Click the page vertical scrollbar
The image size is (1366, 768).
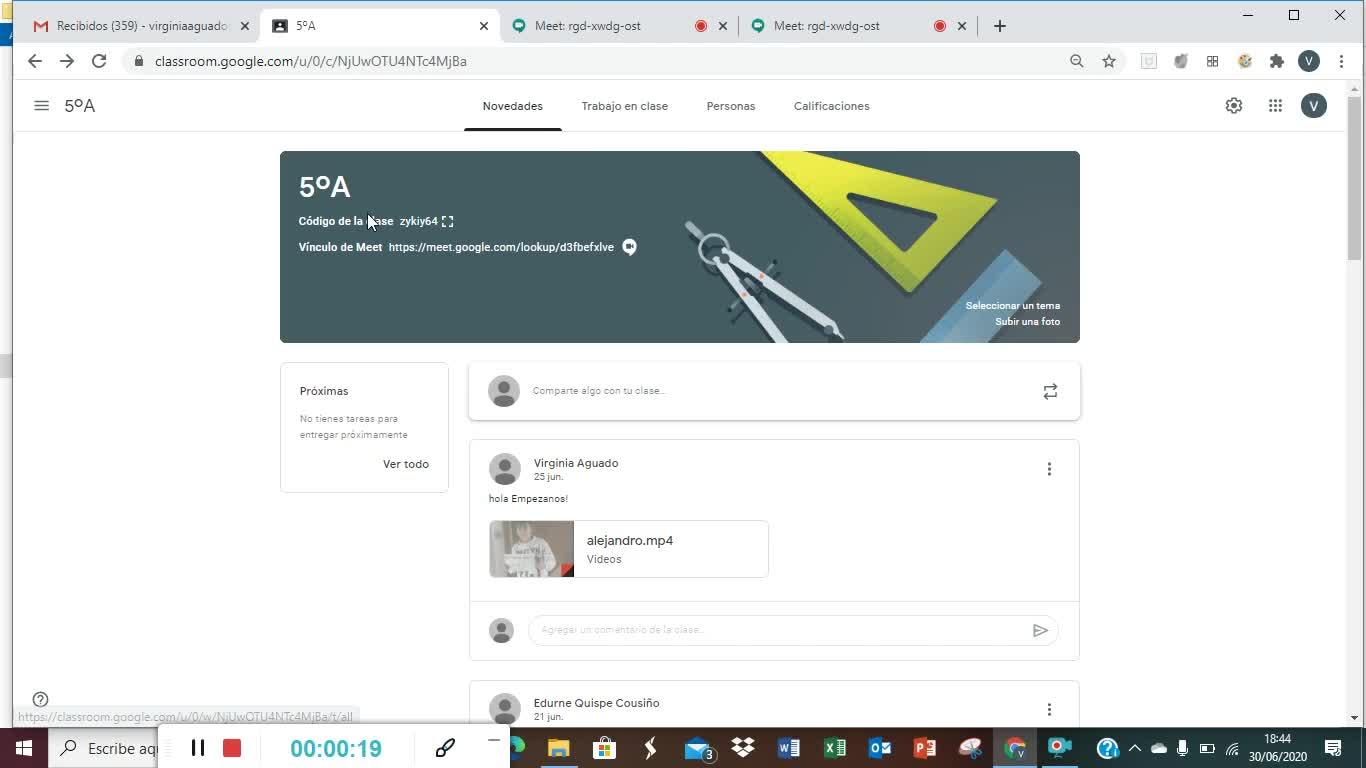(1355, 180)
